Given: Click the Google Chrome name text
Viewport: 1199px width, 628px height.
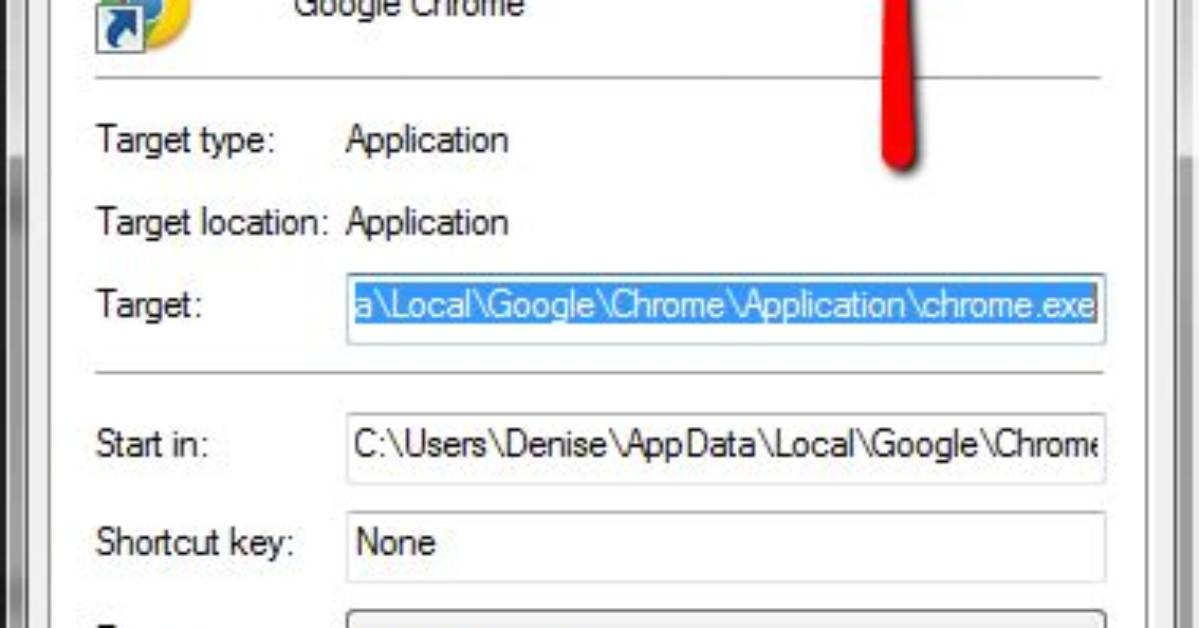Looking at the screenshot, I should [409, 9].
